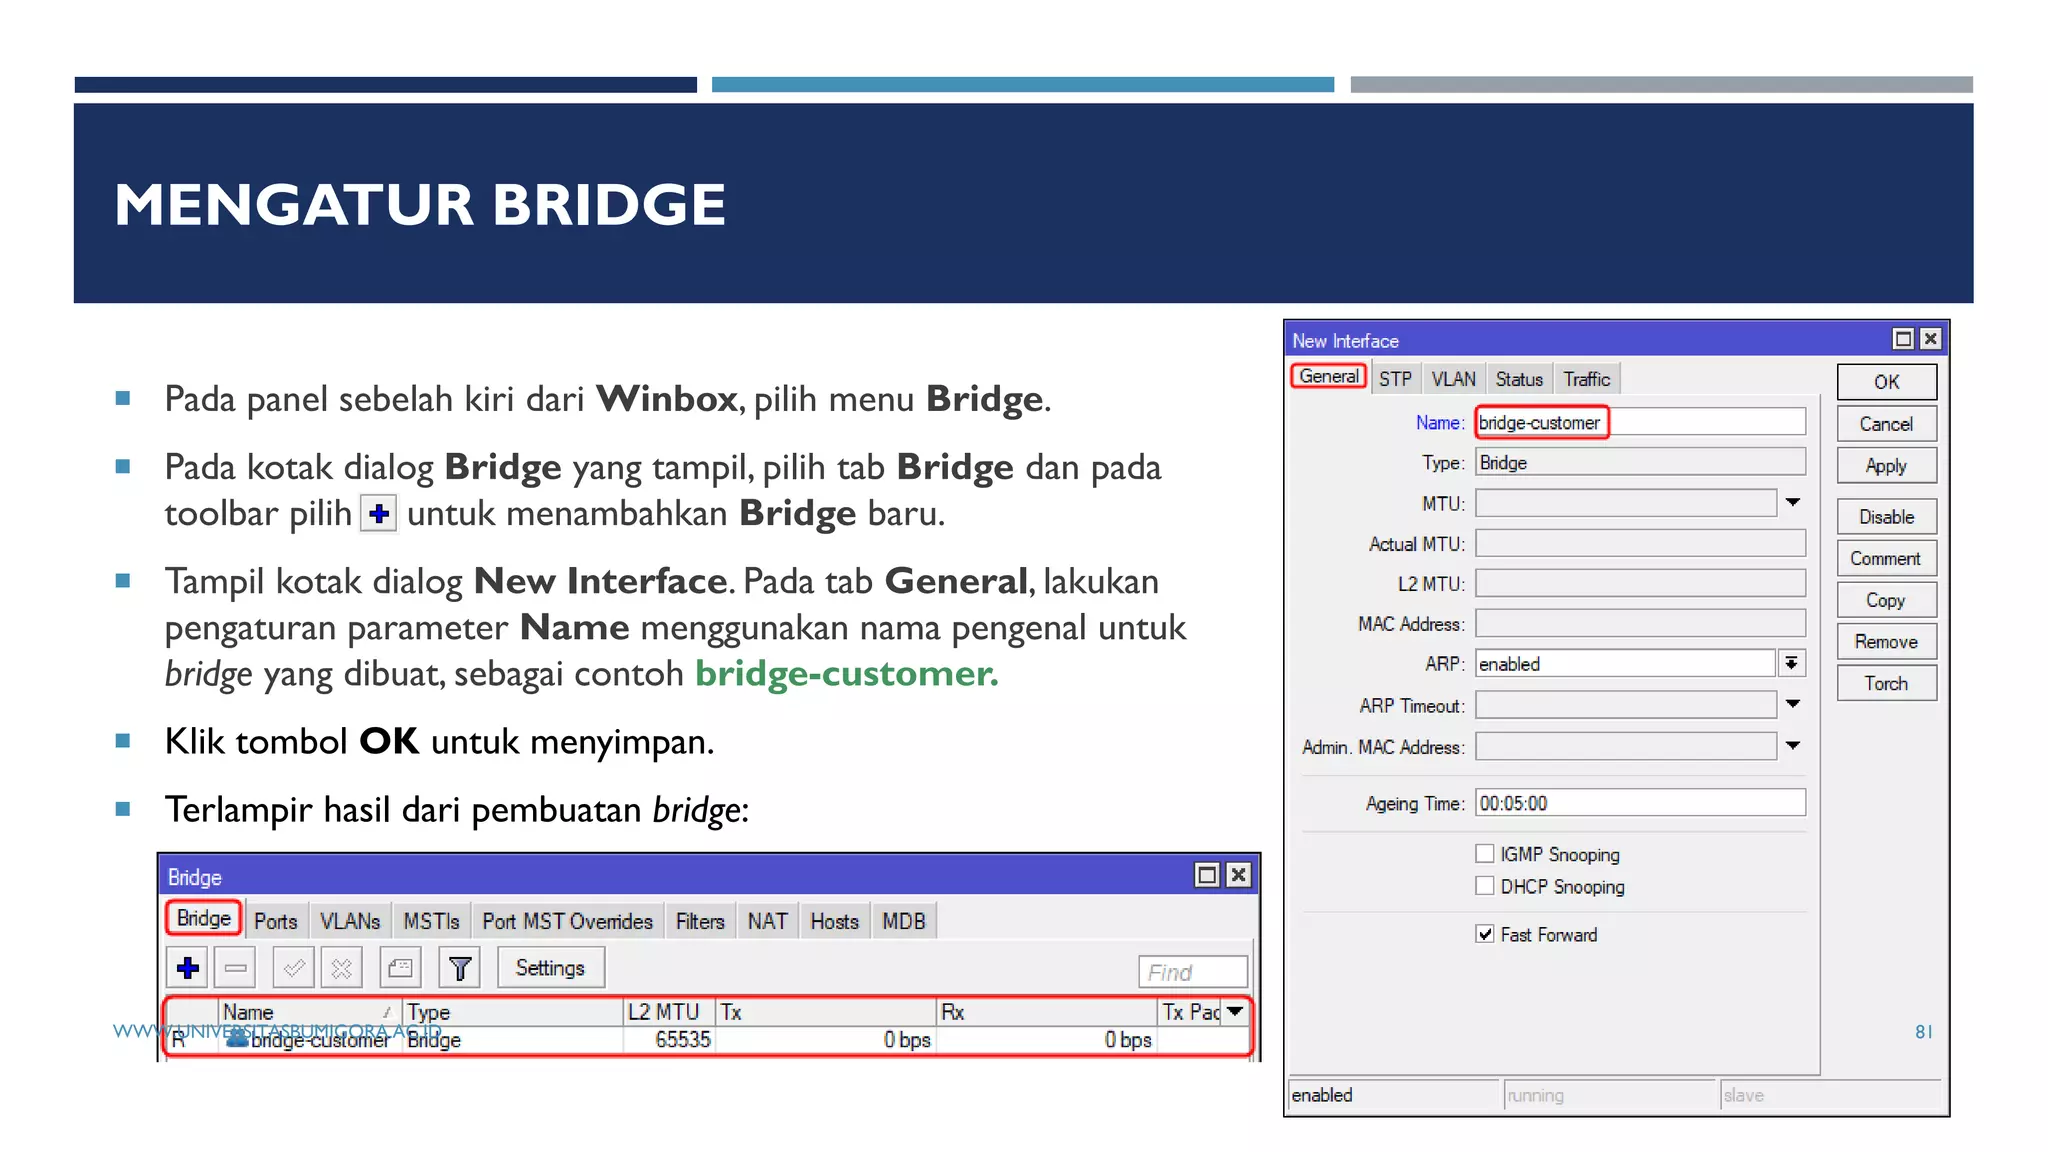Click the enabled status text at dialog bottom
Screen dimensions: 2048x1152
click(1321, 1095)
